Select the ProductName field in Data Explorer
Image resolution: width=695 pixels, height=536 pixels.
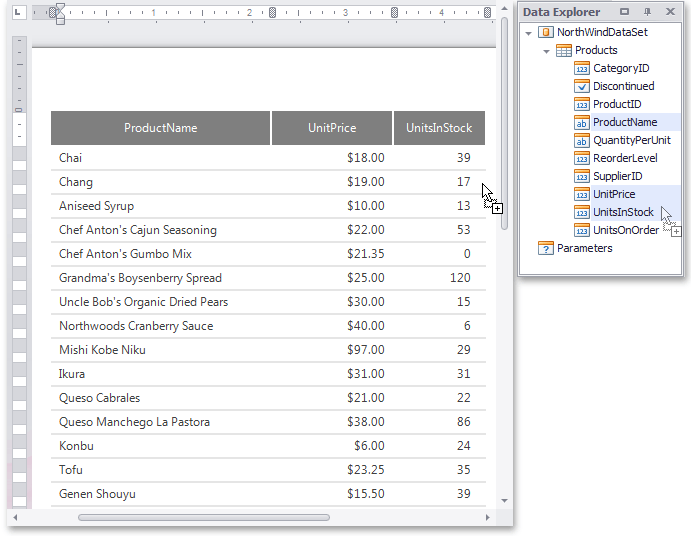point(625,122)
